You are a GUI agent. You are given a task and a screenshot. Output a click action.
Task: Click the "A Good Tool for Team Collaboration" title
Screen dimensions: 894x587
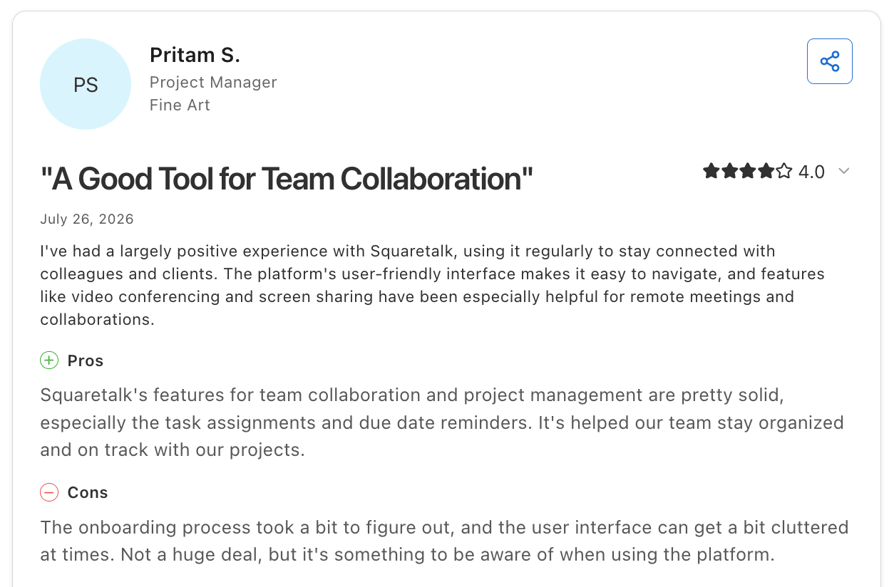click(x=286, y=178)
